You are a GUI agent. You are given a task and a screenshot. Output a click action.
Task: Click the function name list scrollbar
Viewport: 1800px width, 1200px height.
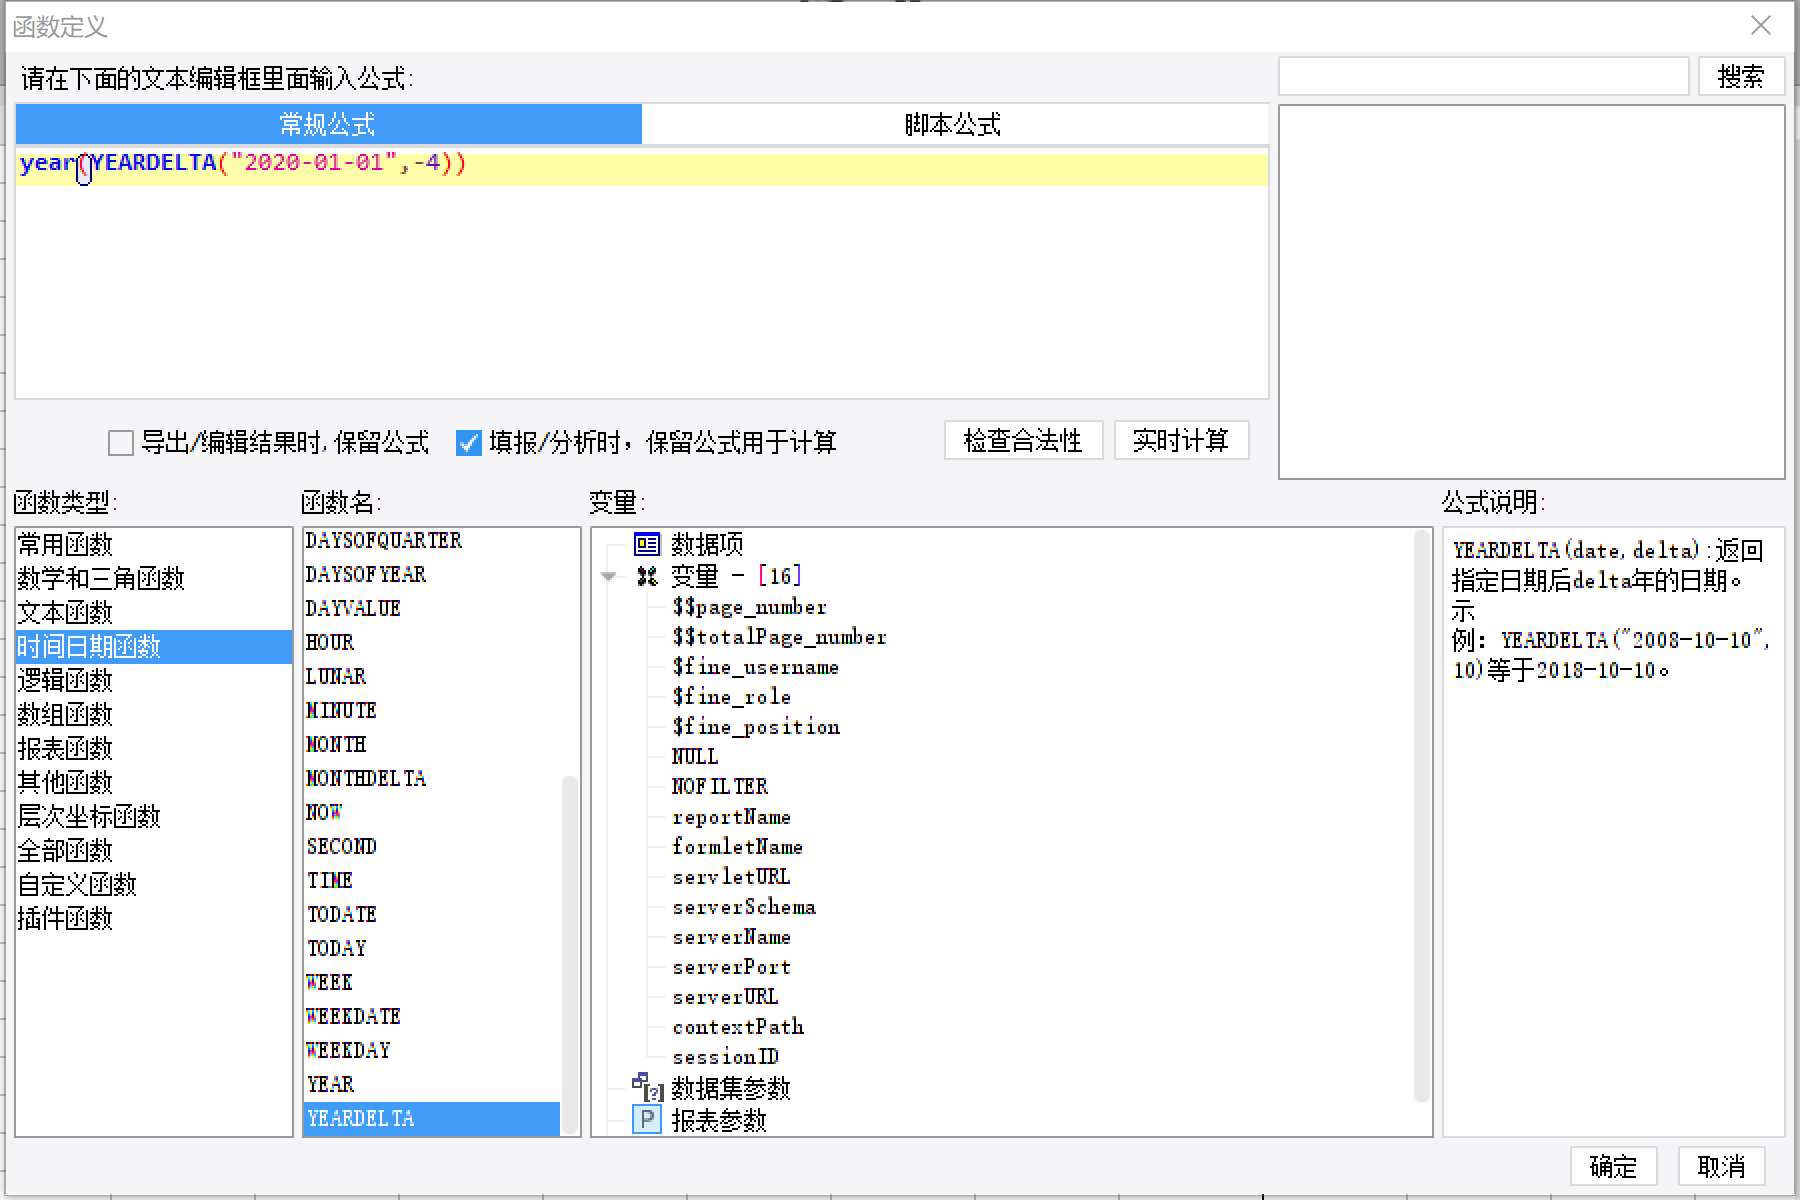point(567,950)
